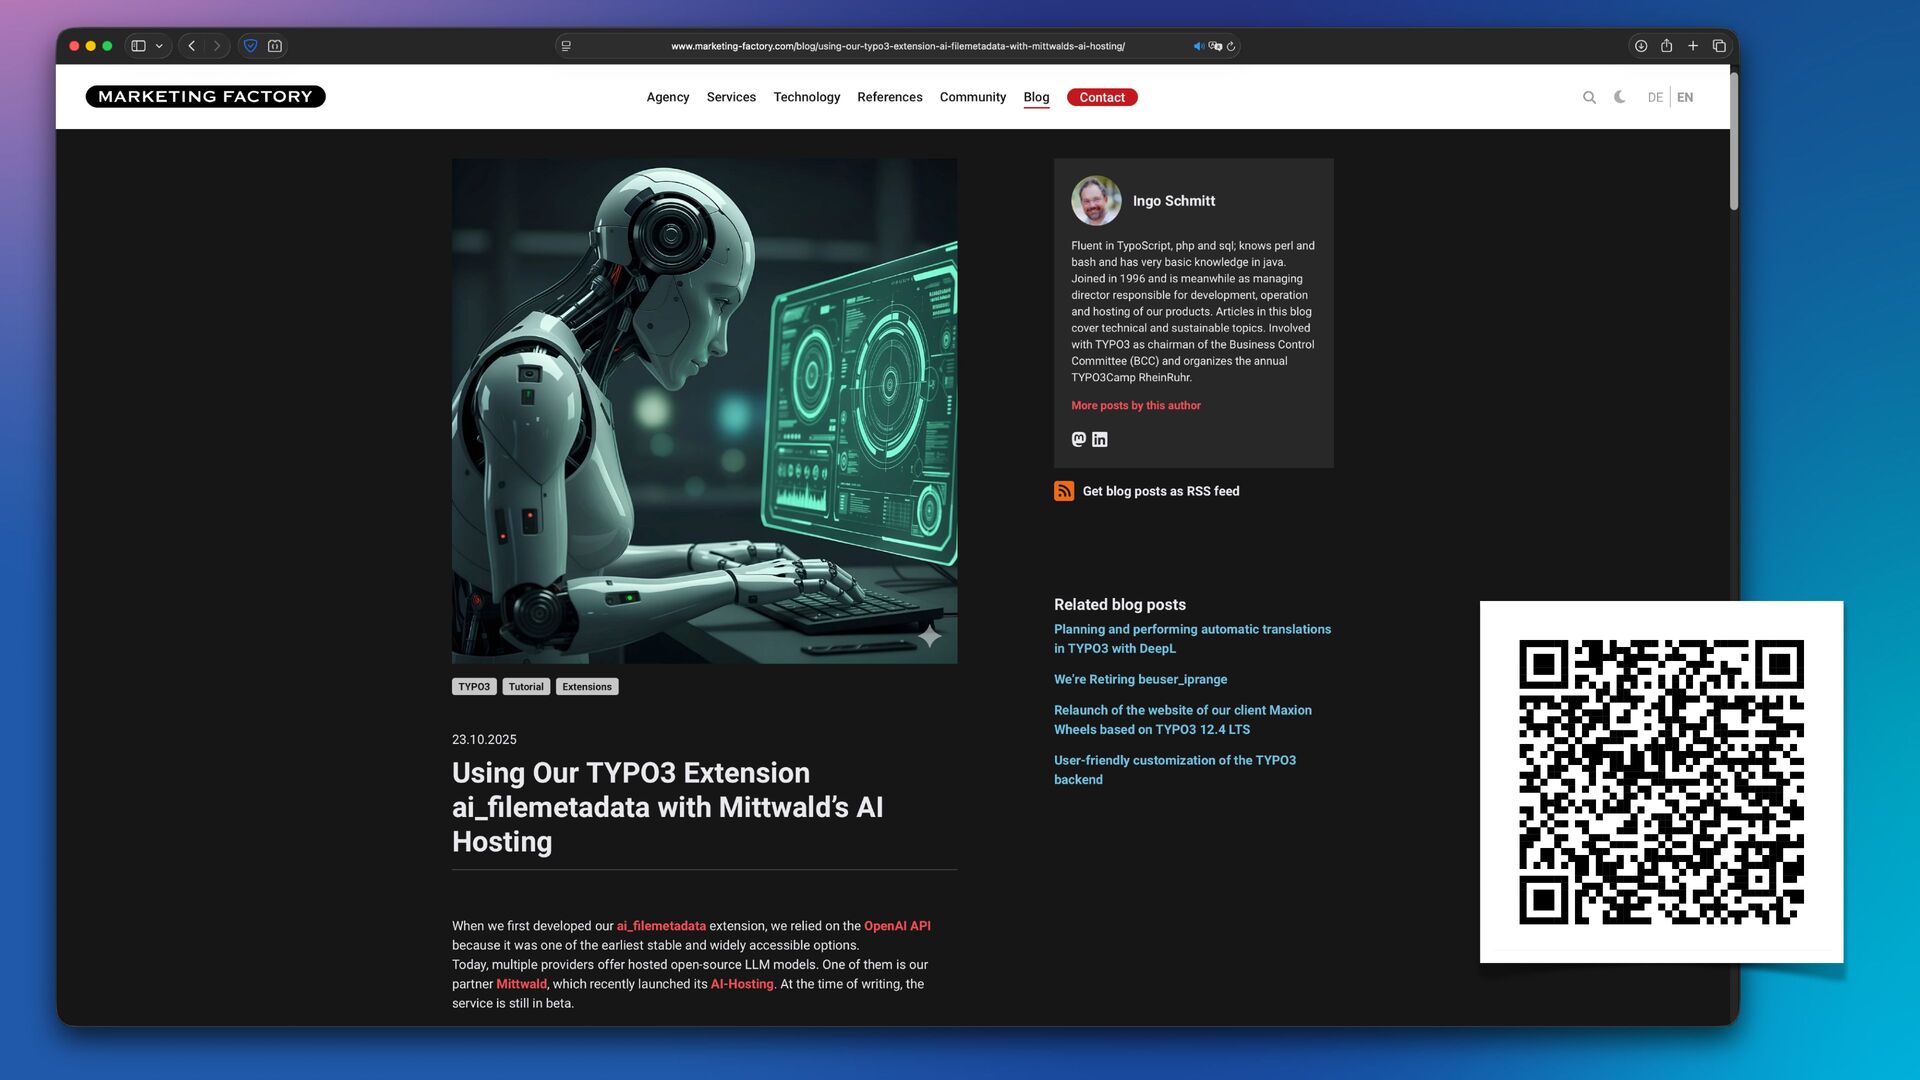Image resolution: width=1920 pixels, height=1080 pixels.
Task: Click the orange RSS feed icon
Action: click(x=1064, y=491)
